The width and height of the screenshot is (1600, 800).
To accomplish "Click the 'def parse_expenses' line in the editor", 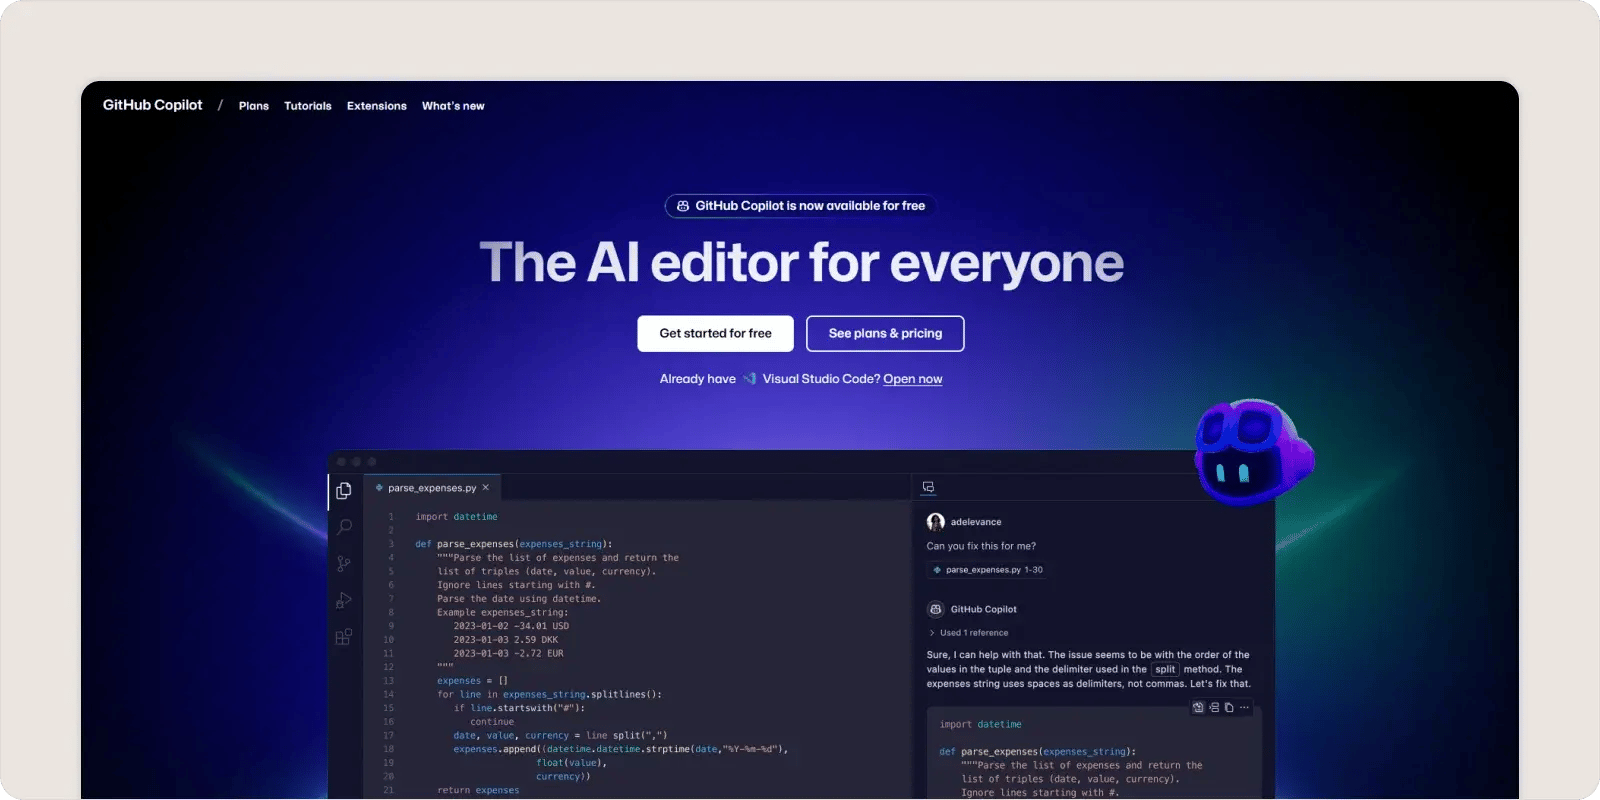I will 514,544.
